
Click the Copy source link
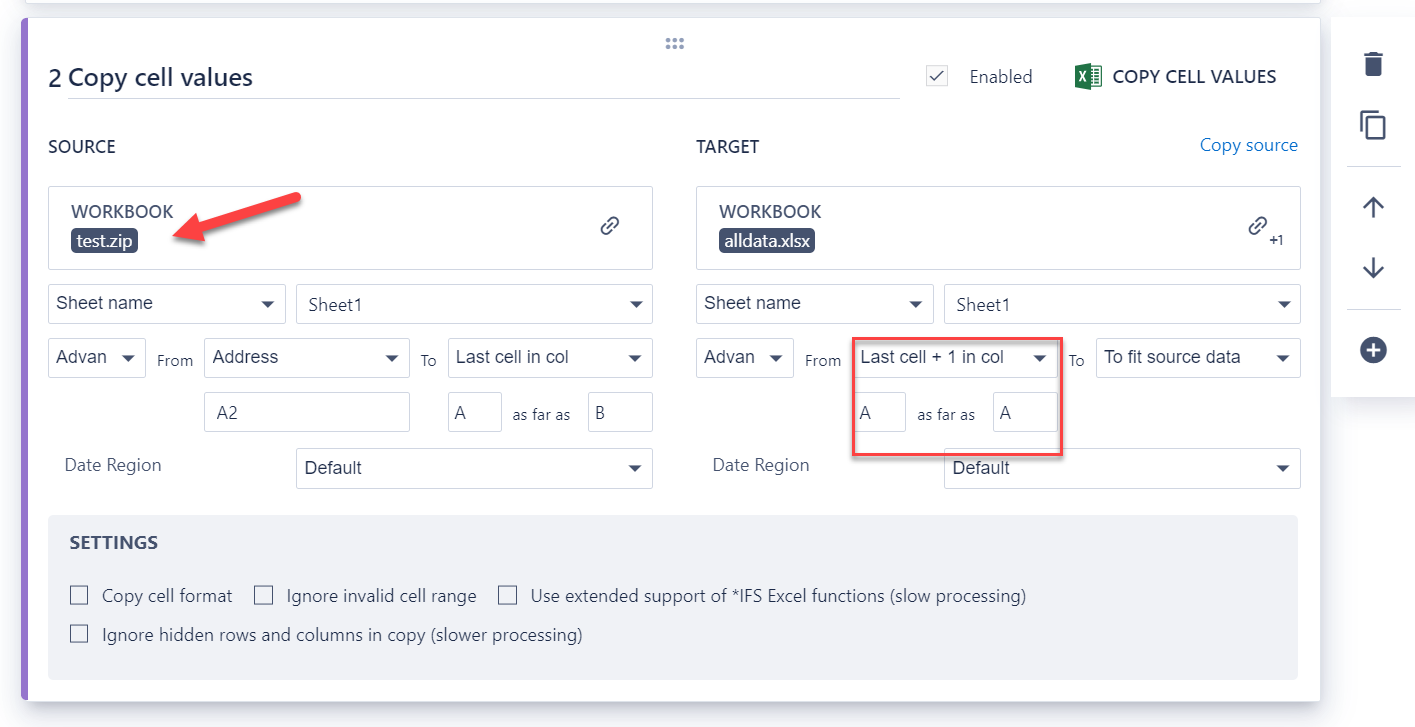[1248, 146]
